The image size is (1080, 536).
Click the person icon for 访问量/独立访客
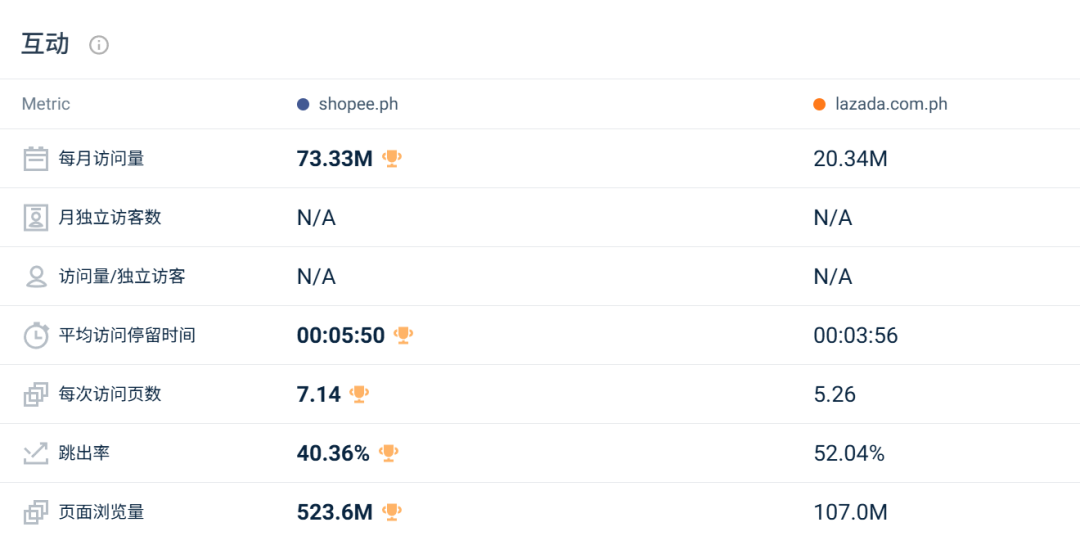(x=36, y=277)
